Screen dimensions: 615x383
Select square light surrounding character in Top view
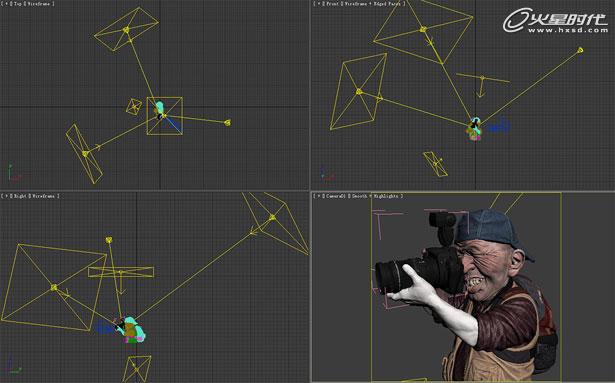[164, 116]
